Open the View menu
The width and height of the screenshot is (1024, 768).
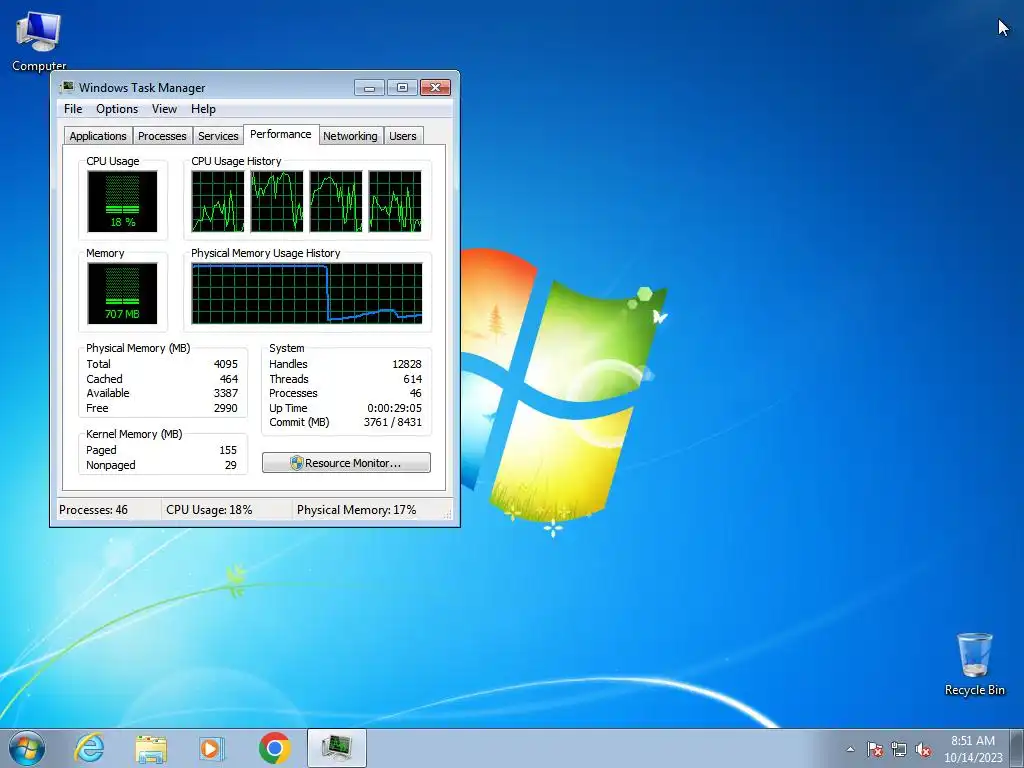(164, 109)
